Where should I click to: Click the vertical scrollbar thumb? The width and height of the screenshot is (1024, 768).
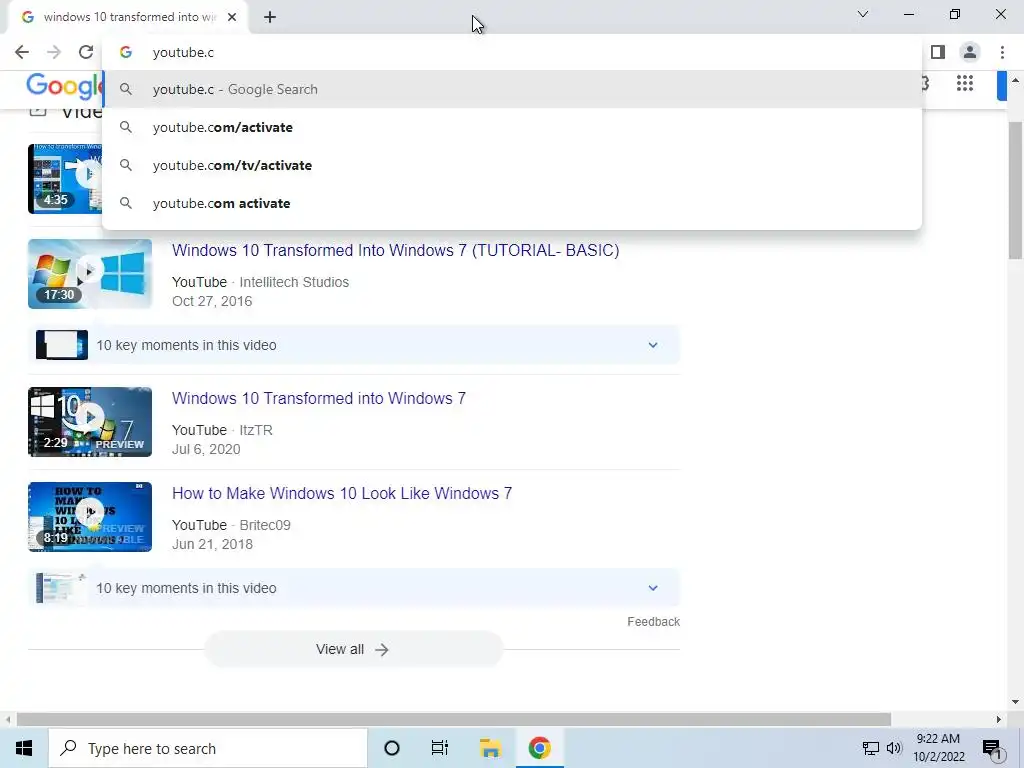1015,191
